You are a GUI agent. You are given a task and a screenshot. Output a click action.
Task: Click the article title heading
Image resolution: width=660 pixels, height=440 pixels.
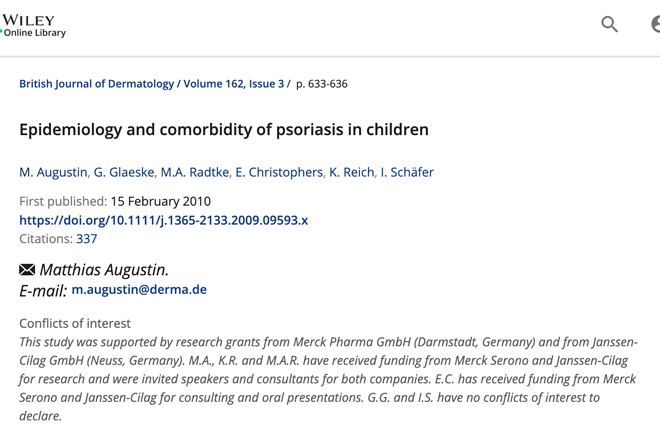(224, 130)
